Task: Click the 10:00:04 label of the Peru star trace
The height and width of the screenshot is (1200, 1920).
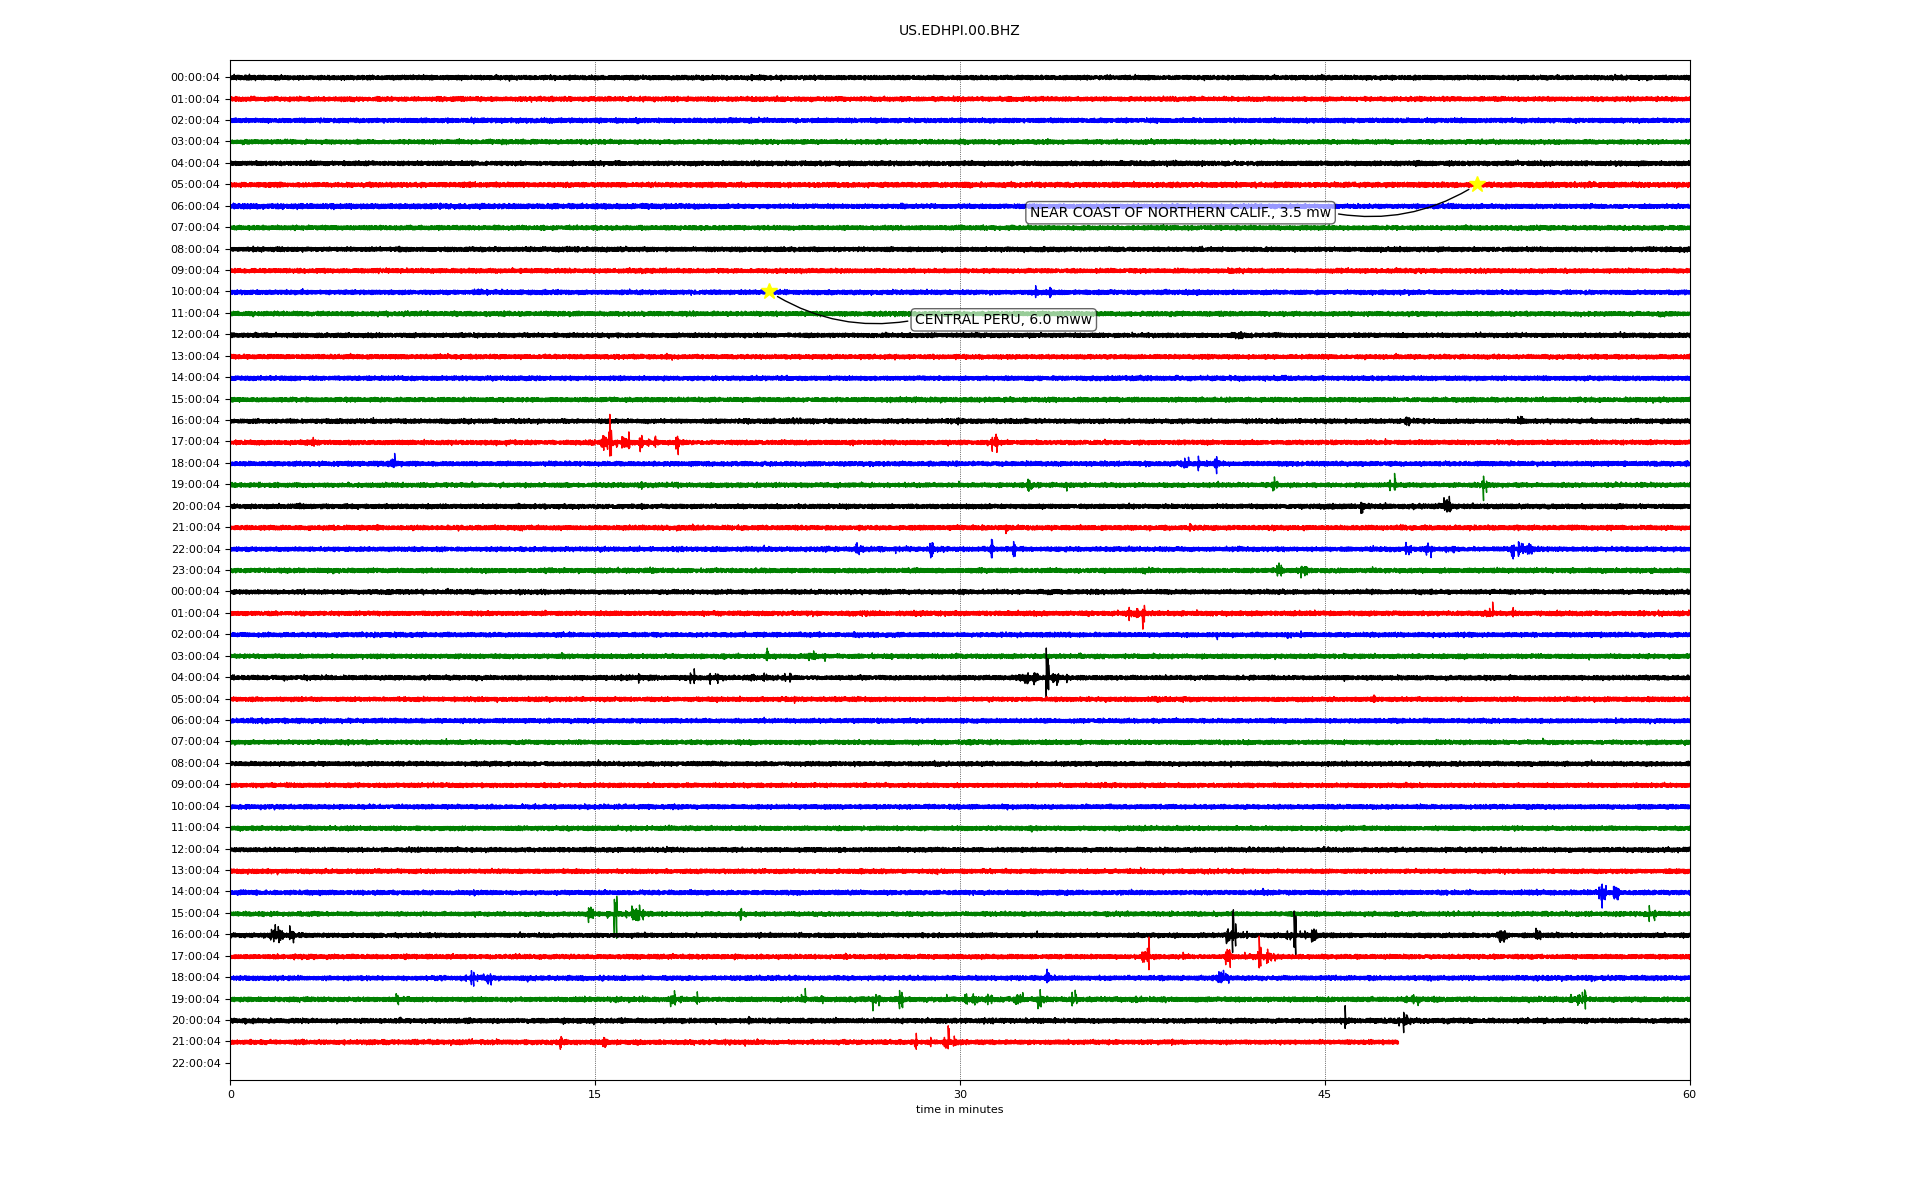Action: coord(195,292)
